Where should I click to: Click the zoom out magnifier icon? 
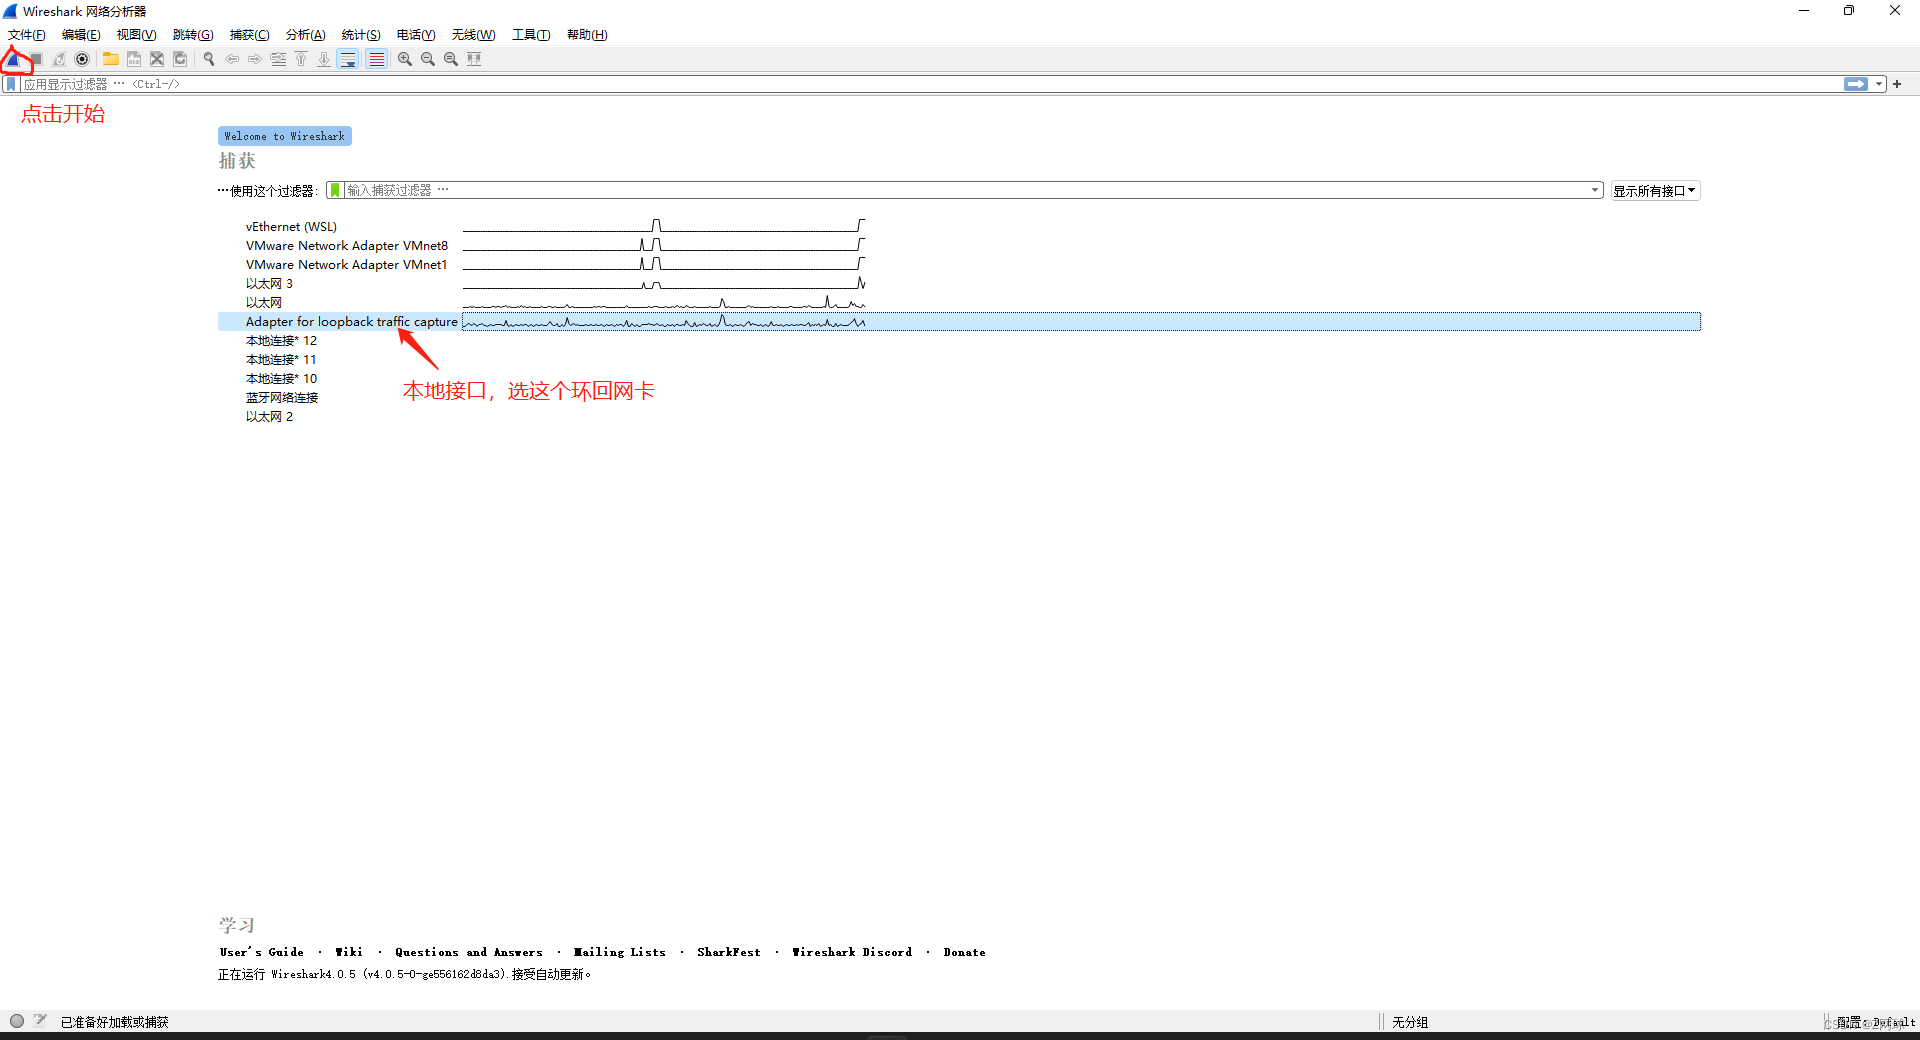[x=428, y=59]
